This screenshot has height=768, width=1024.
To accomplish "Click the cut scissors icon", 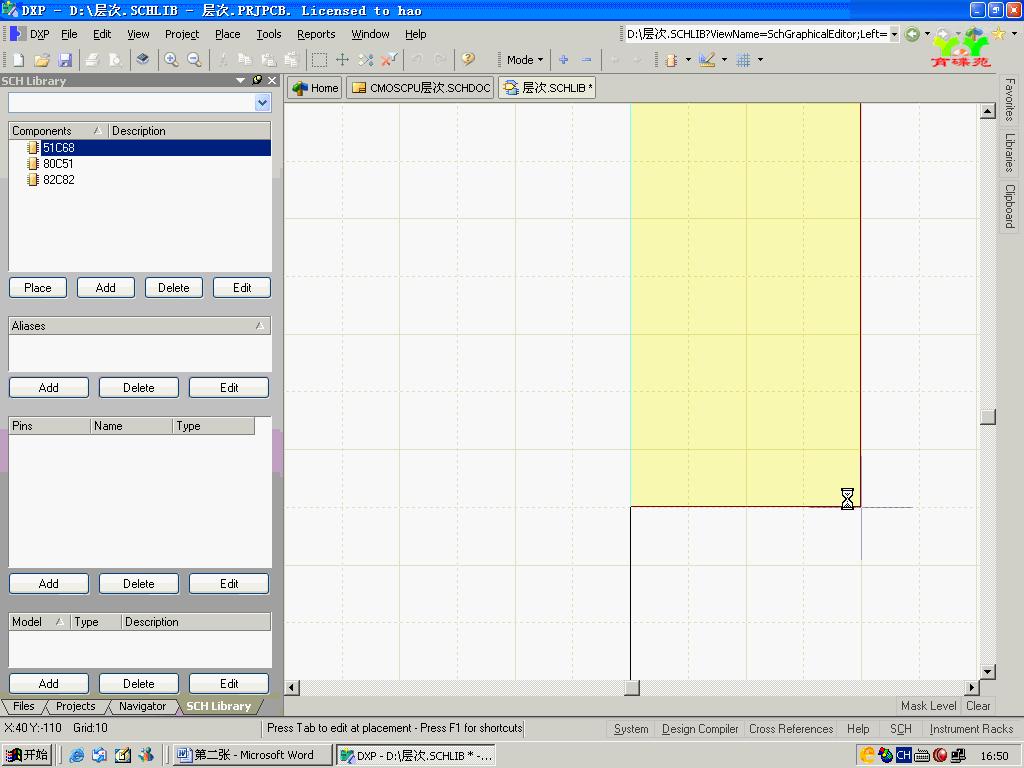I will pos(223,60).
